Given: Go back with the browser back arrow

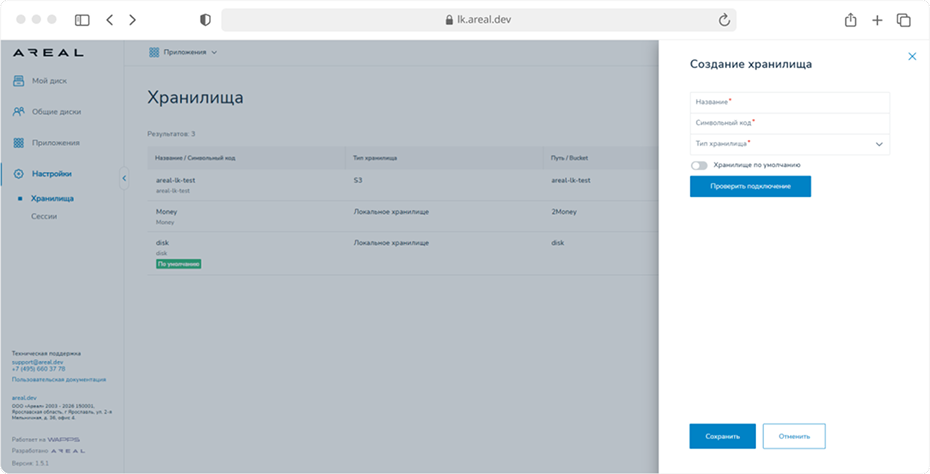Looking at the screenshot, I should pyautogui.click(x=110, y=20).
